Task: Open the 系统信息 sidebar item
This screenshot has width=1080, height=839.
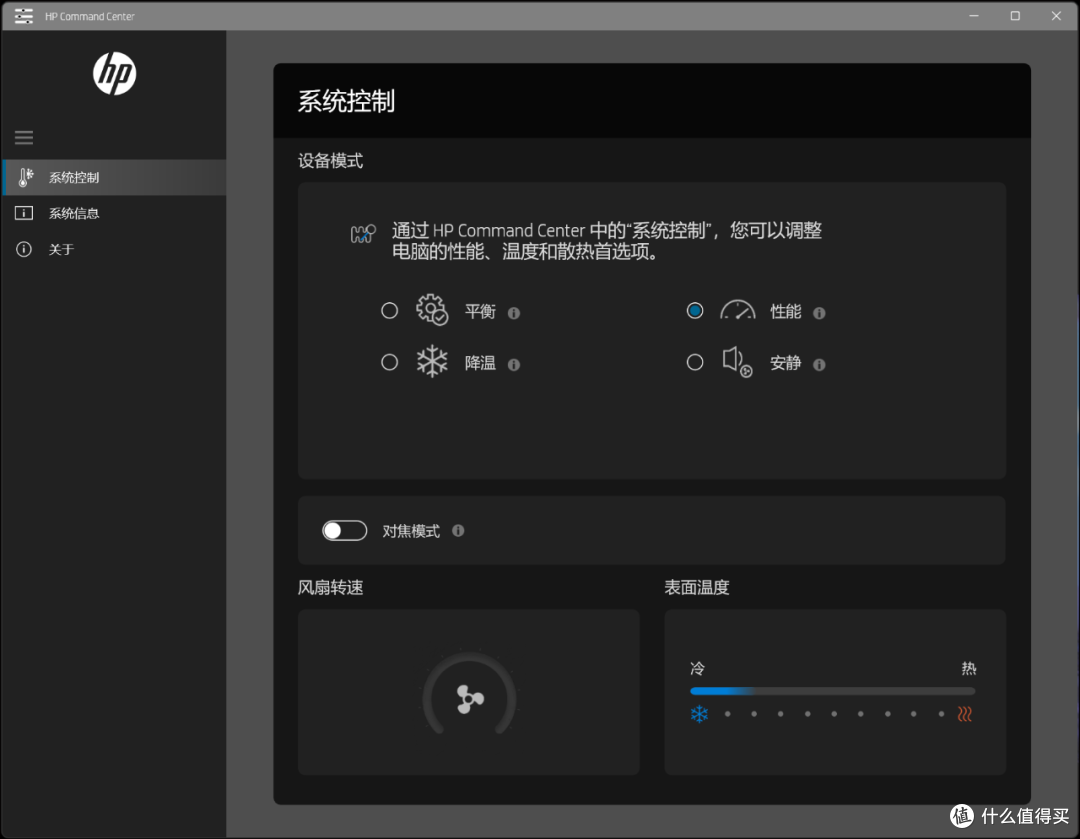Action: (114, 213)
